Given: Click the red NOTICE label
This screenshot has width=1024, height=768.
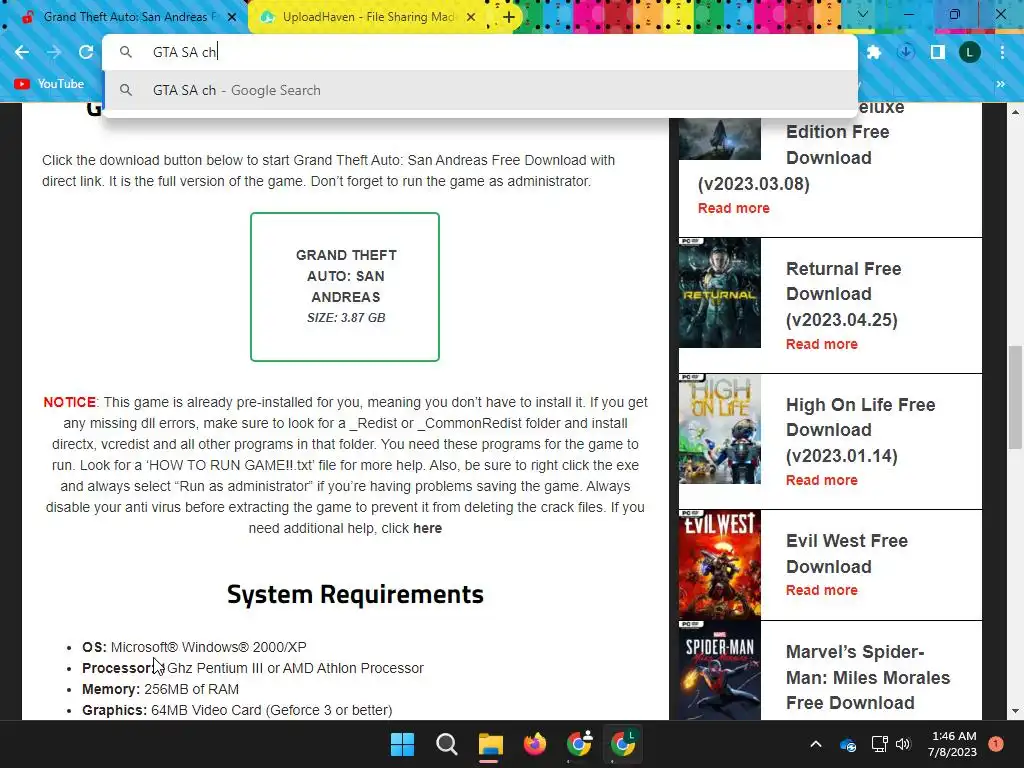Looking at the screenshot, I should click(69, 402).
